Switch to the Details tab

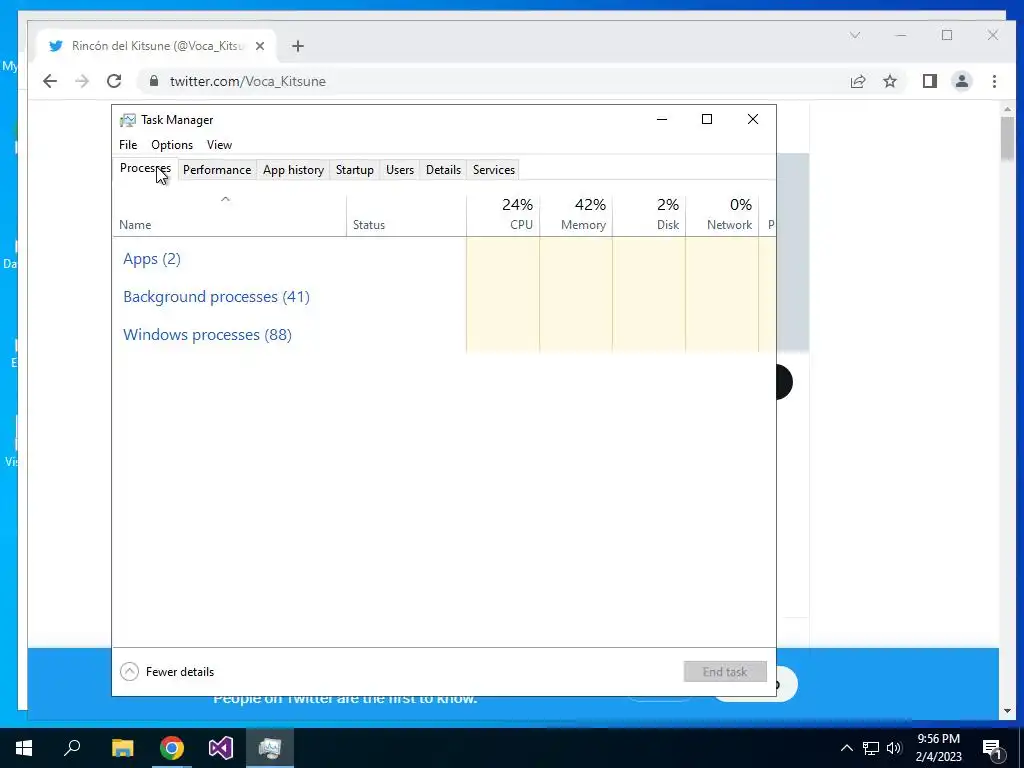[443, 170]
